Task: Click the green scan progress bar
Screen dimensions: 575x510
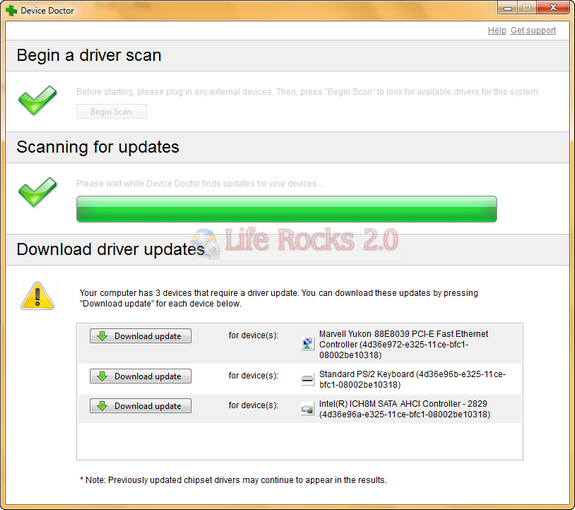Action: tap(286, 209)
